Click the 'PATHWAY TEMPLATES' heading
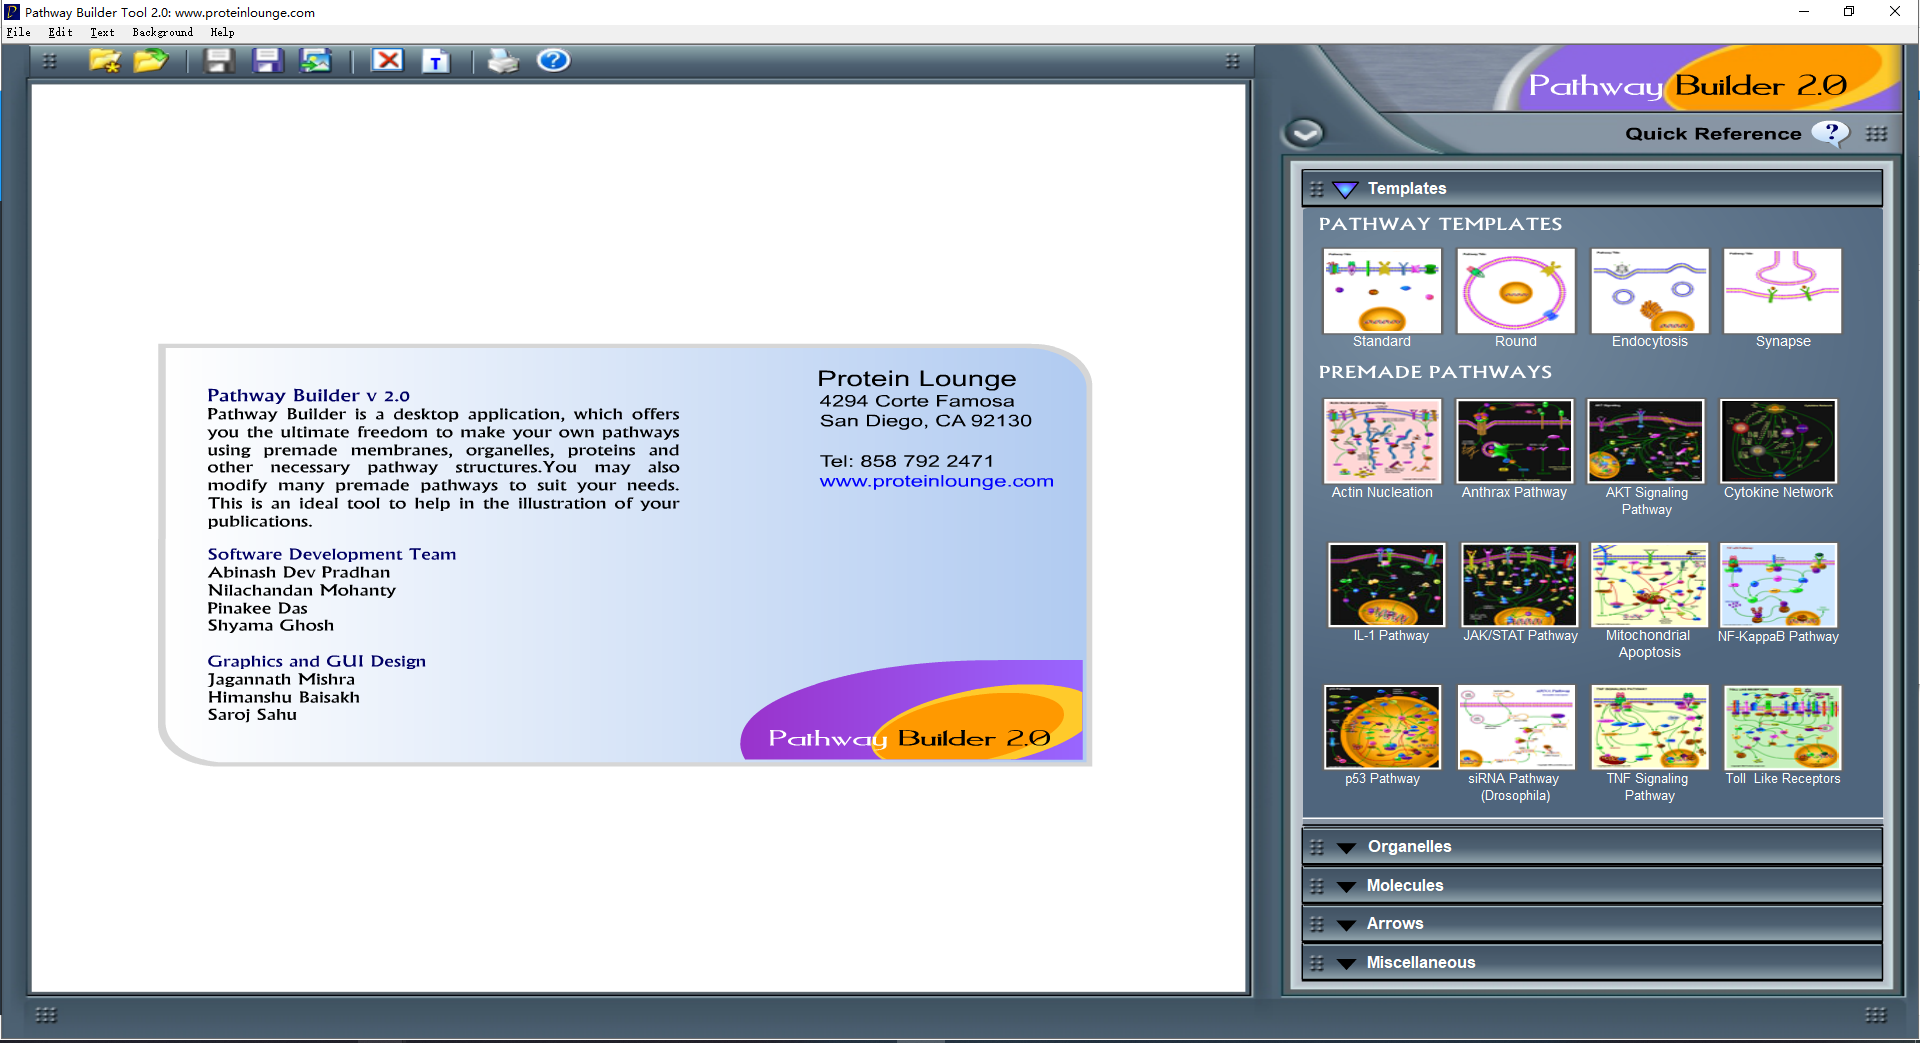Viewport: 1920px width, 1043px height. [x=1440, y=224]
